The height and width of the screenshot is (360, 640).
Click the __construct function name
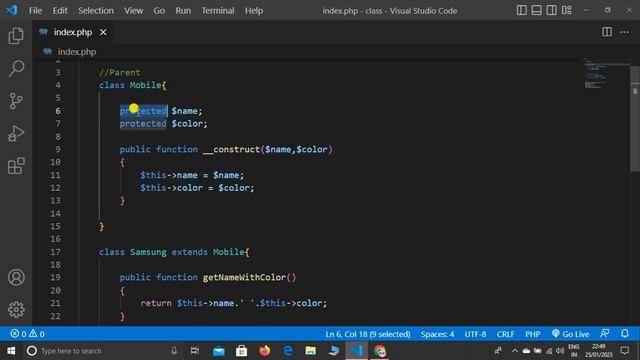231,149
